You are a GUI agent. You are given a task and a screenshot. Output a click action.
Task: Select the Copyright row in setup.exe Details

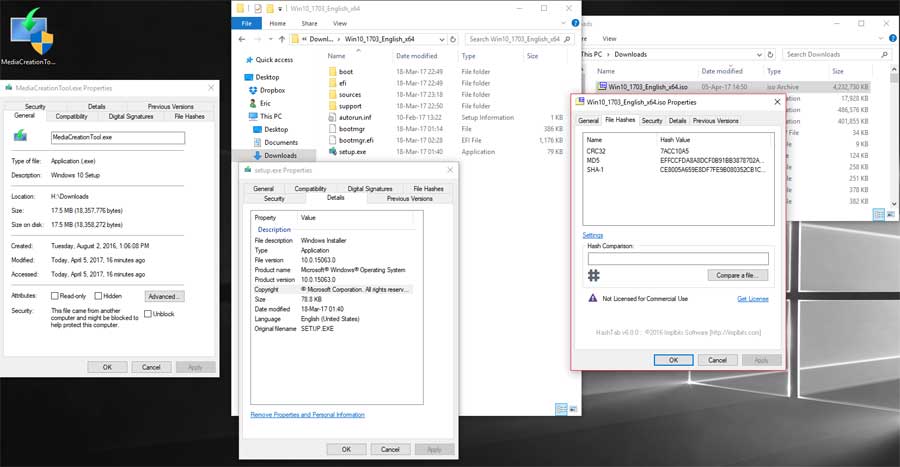(x=332, y=290)
